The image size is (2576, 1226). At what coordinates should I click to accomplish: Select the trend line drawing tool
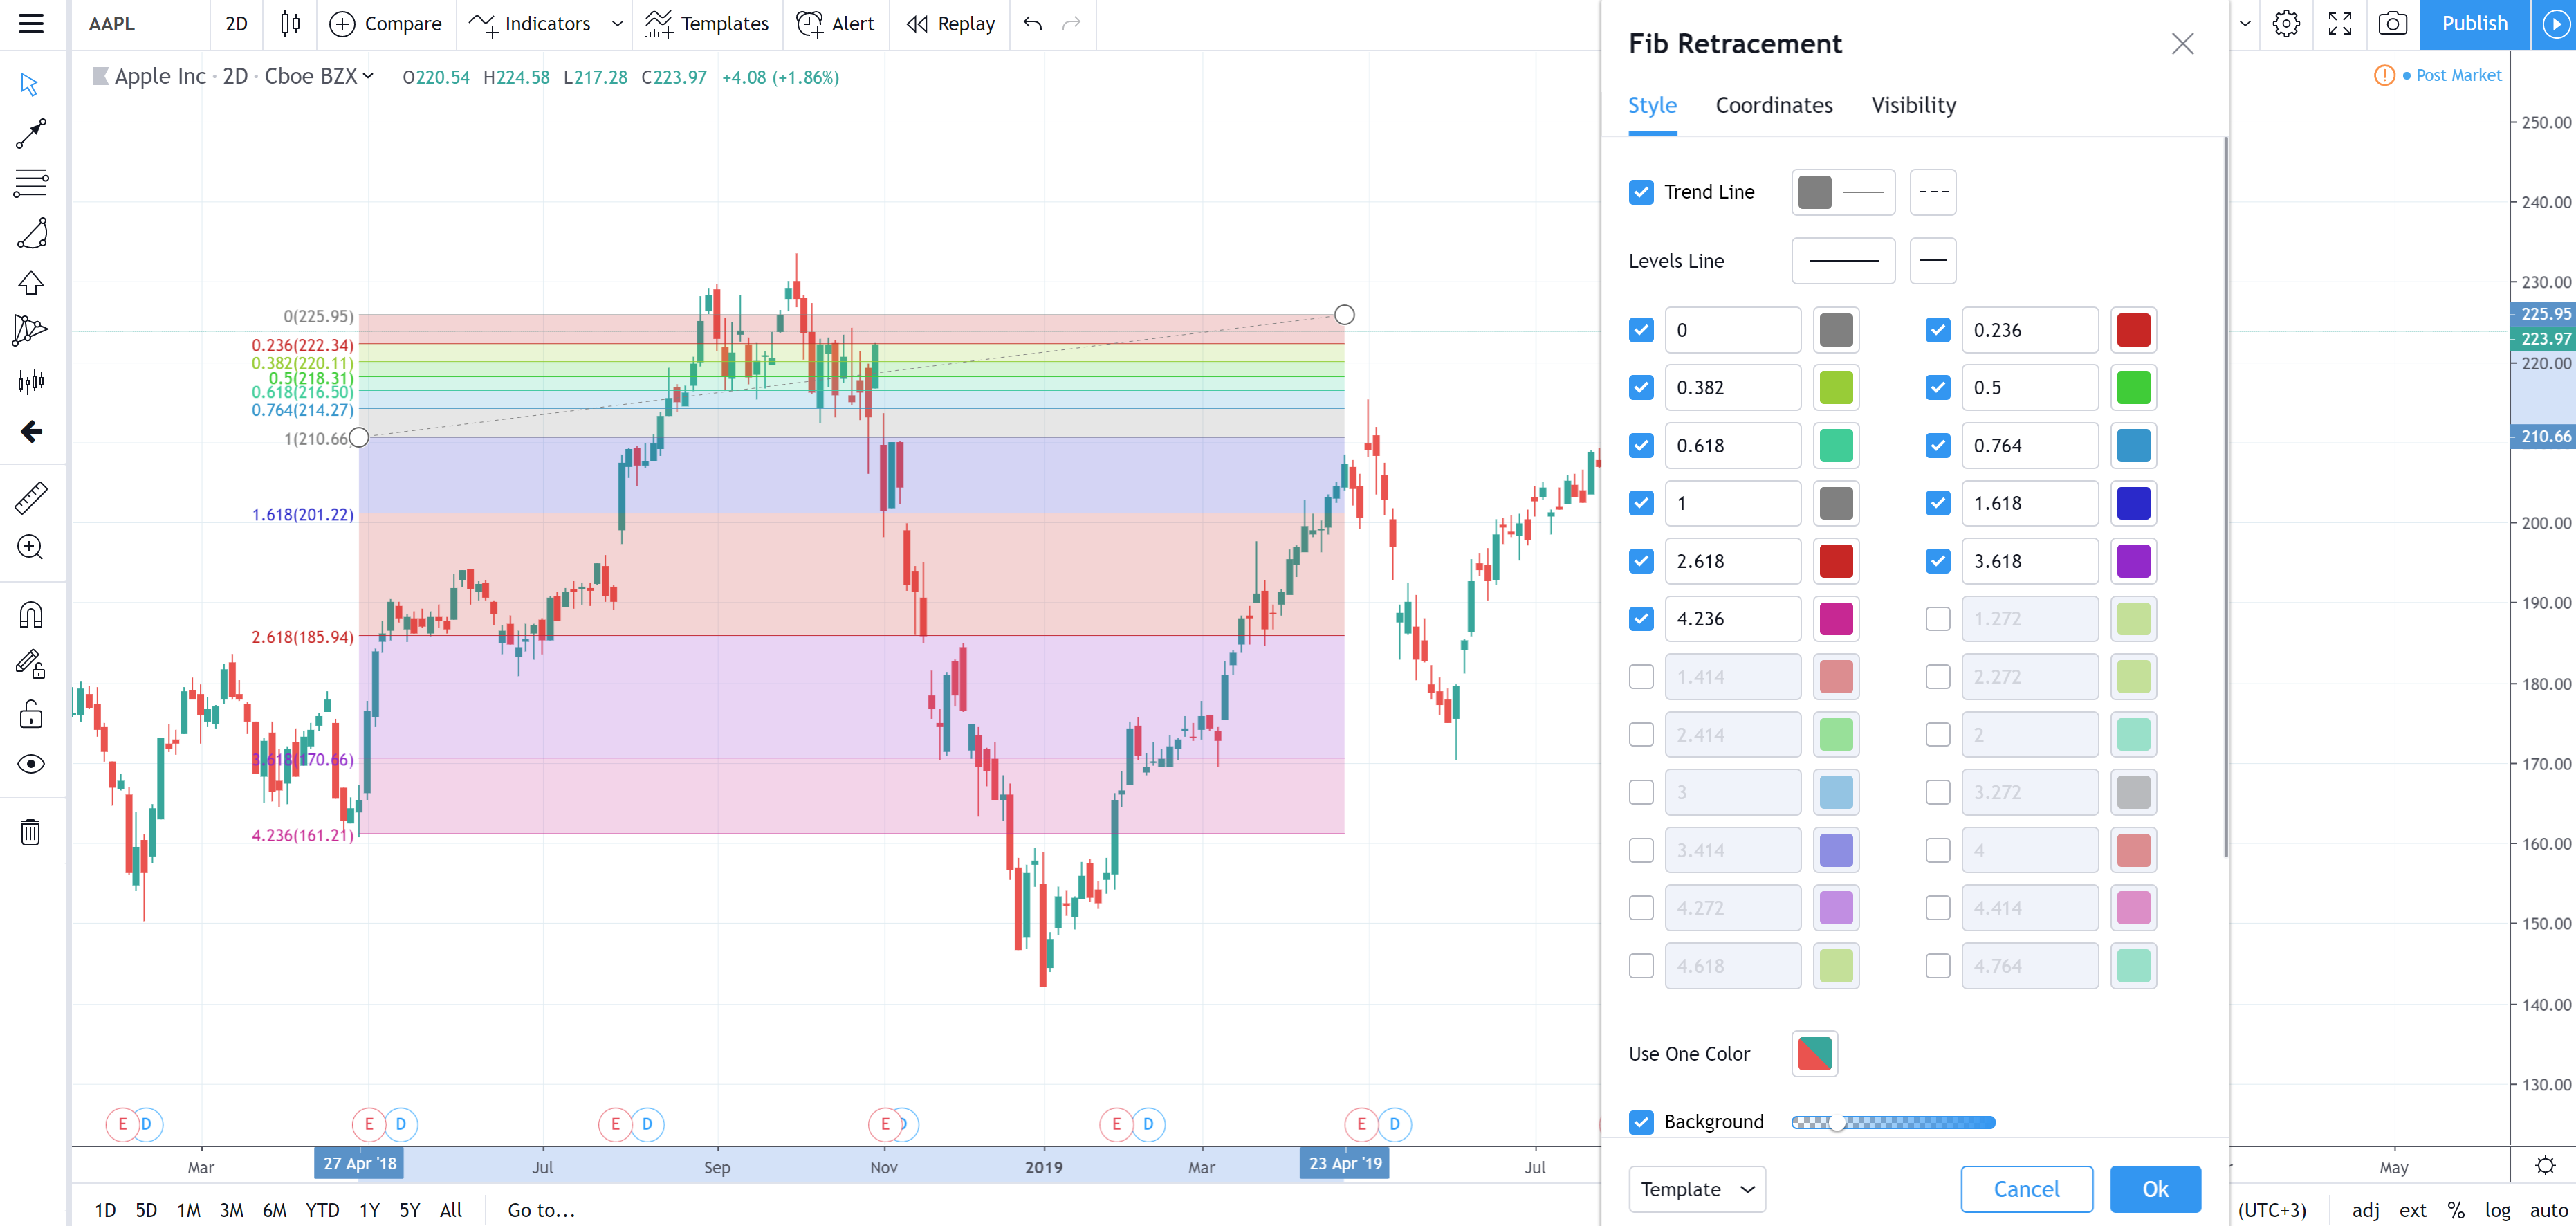(x=31, y=133)
